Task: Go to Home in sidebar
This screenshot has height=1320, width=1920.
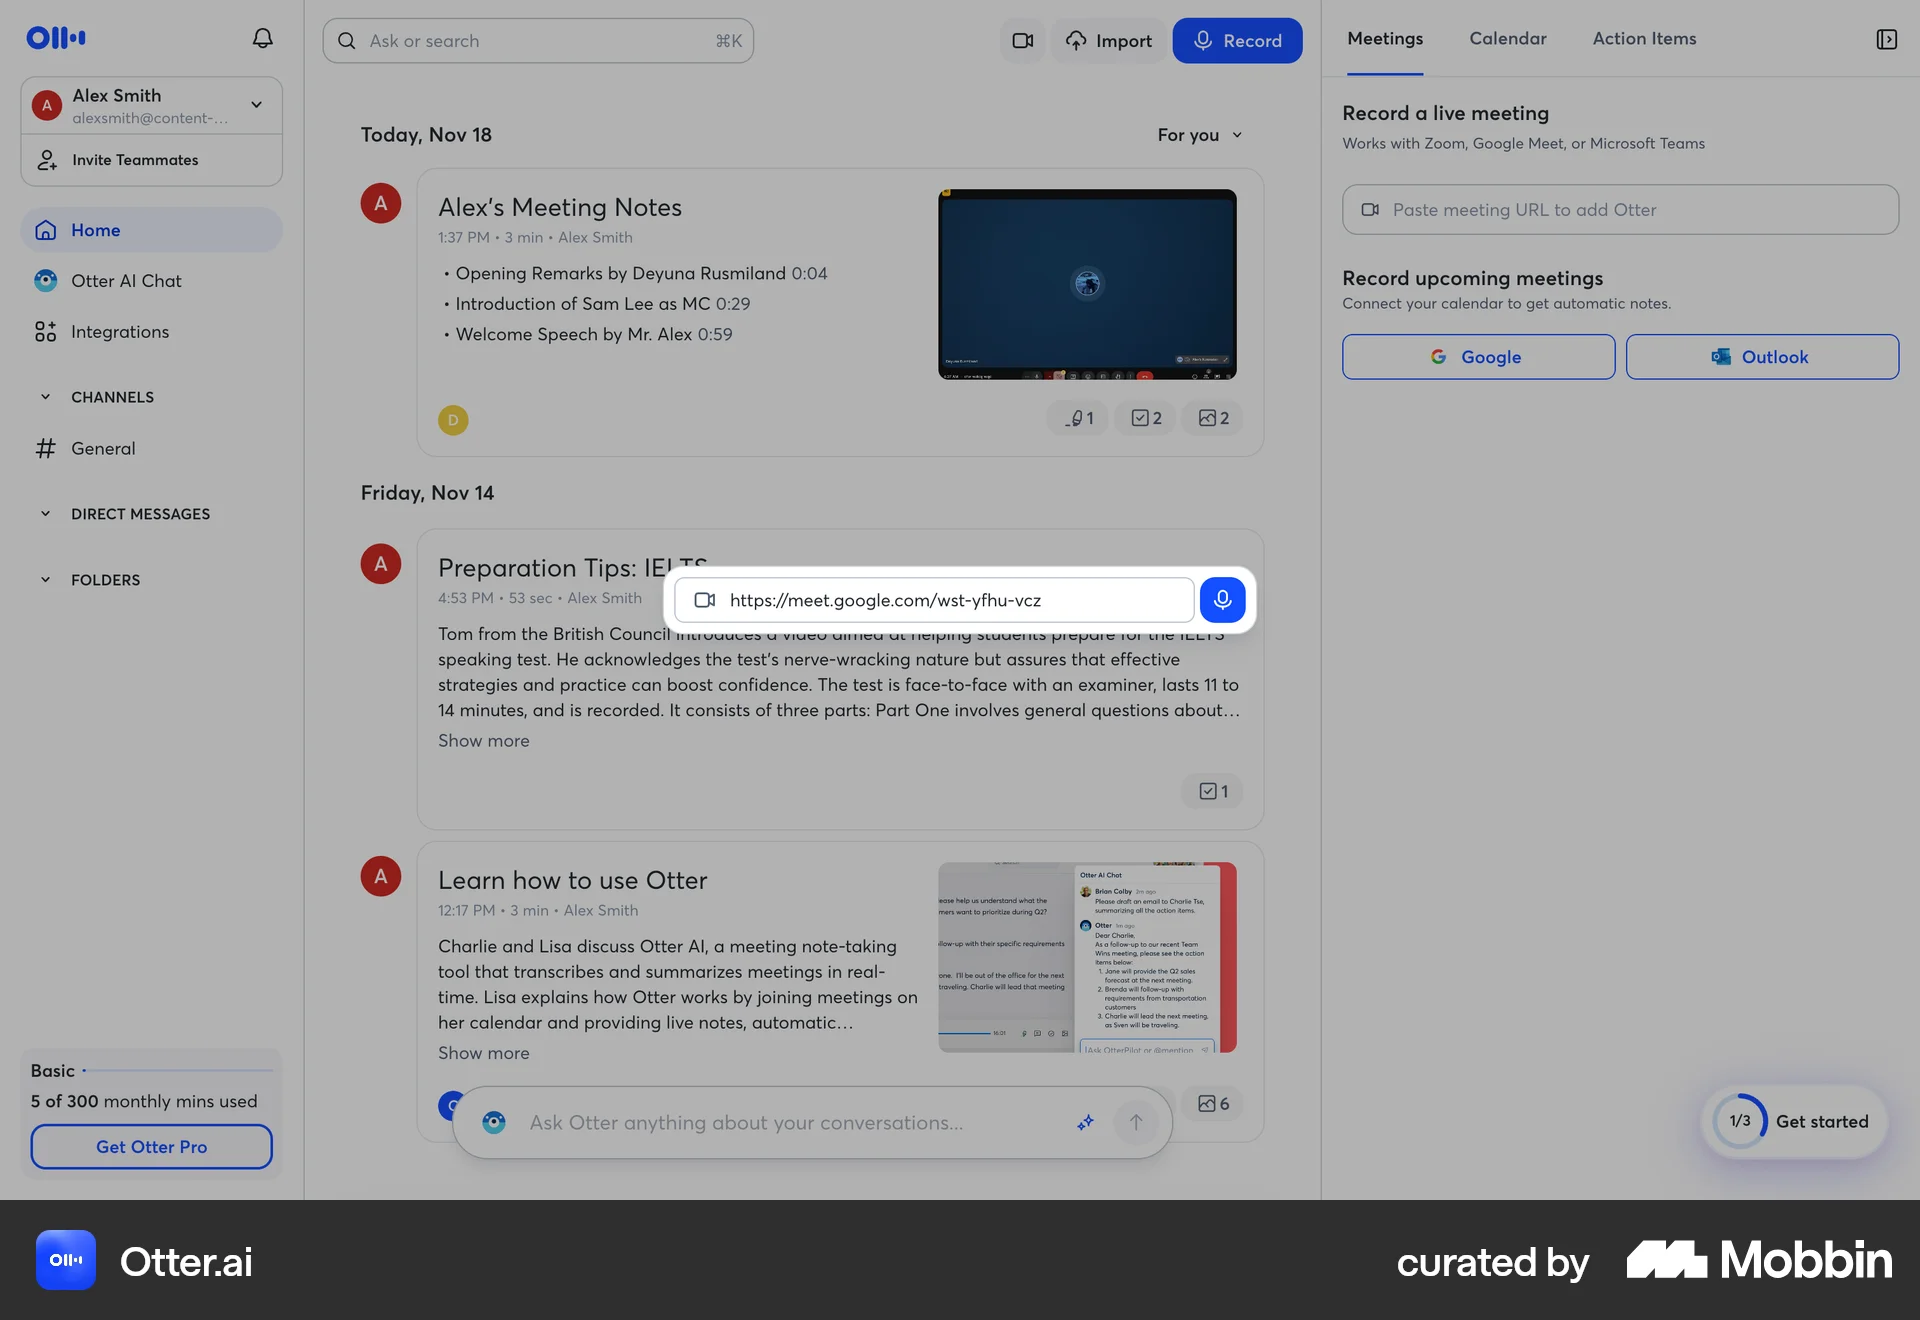Action: [x=152, y=230]
